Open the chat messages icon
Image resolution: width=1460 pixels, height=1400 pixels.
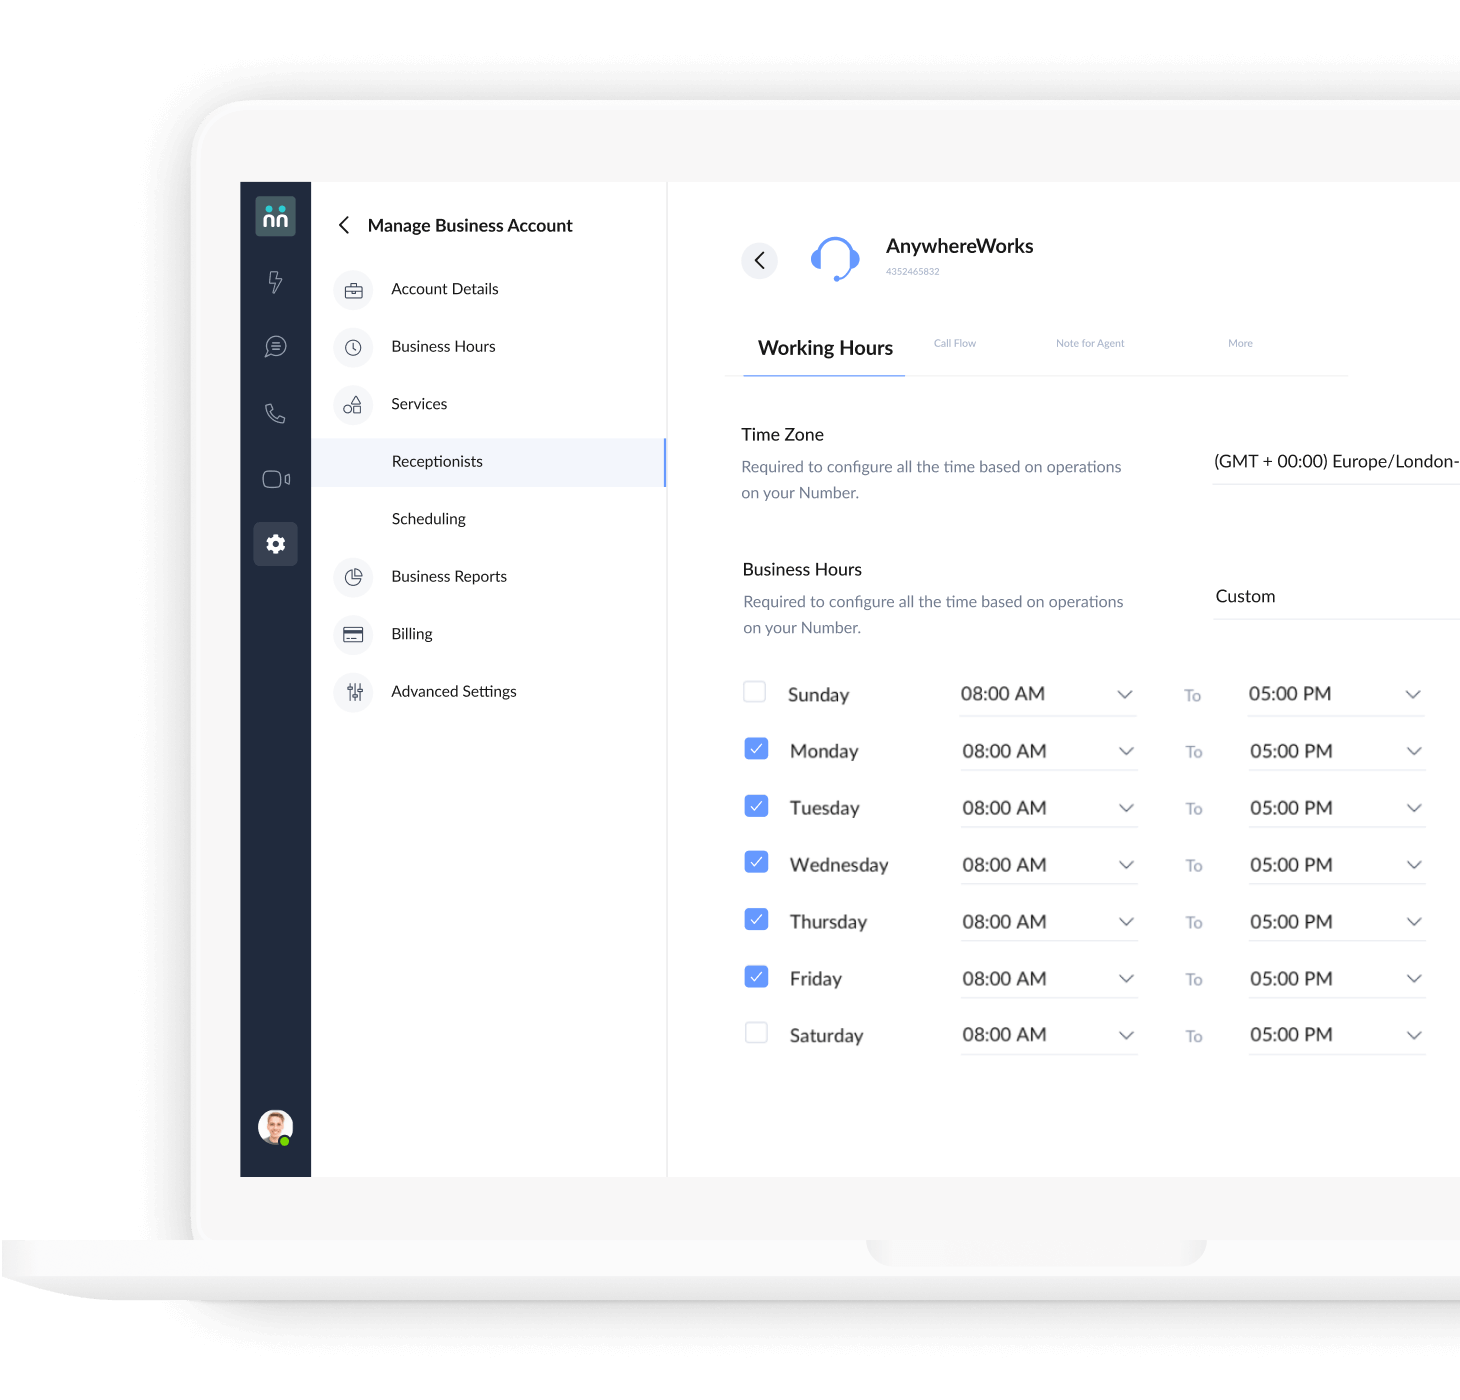(x=275, y=347)
